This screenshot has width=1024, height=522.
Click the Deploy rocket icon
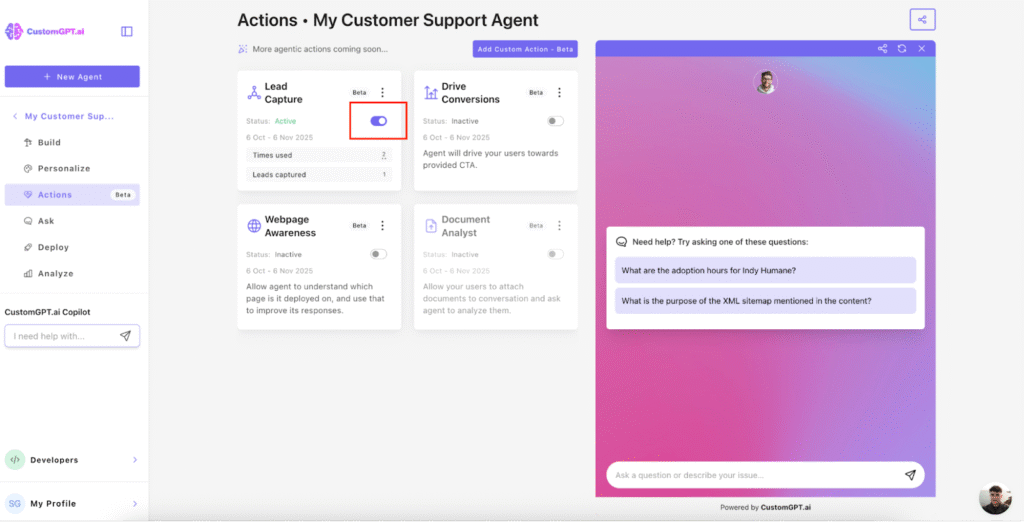(28, 247)
